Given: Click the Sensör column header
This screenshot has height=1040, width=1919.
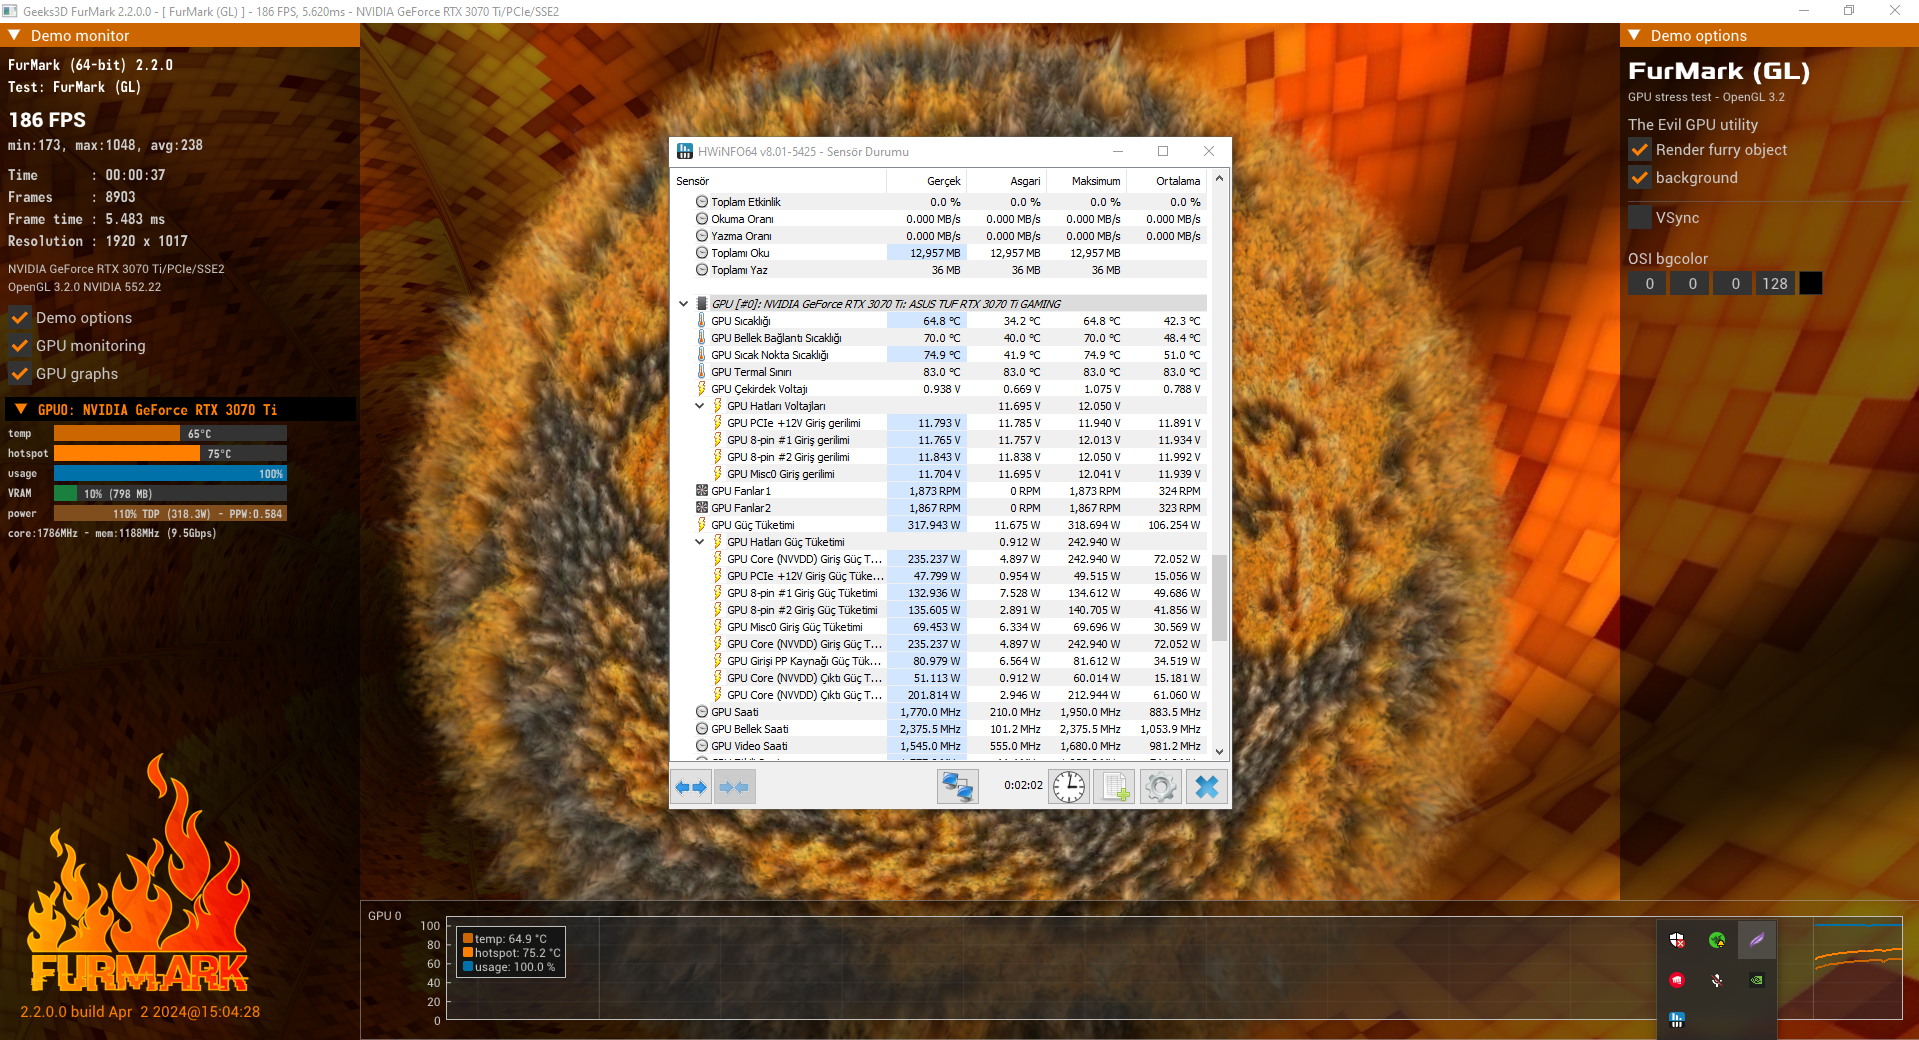Looking at the screenshot, I should tap(779, 181).
